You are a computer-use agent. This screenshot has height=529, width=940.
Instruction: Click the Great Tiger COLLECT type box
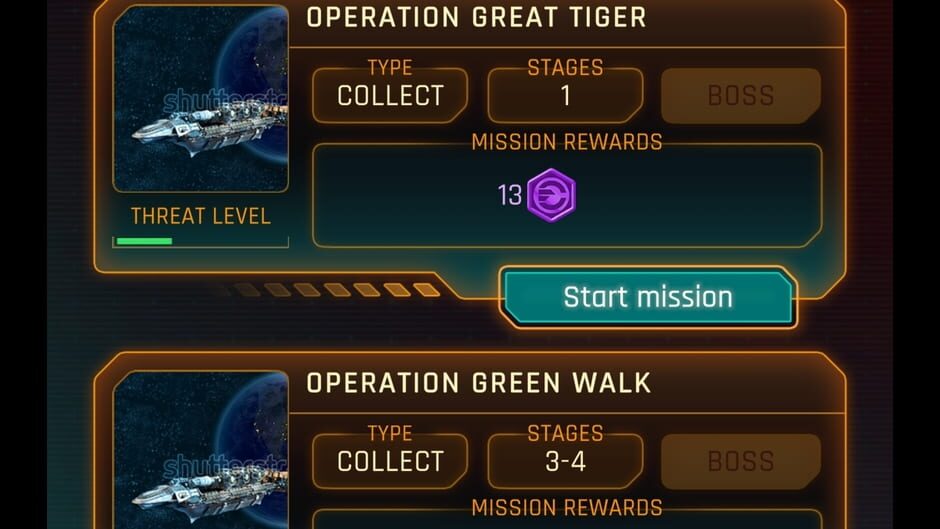pyautogui.click(x=390, y=95)
